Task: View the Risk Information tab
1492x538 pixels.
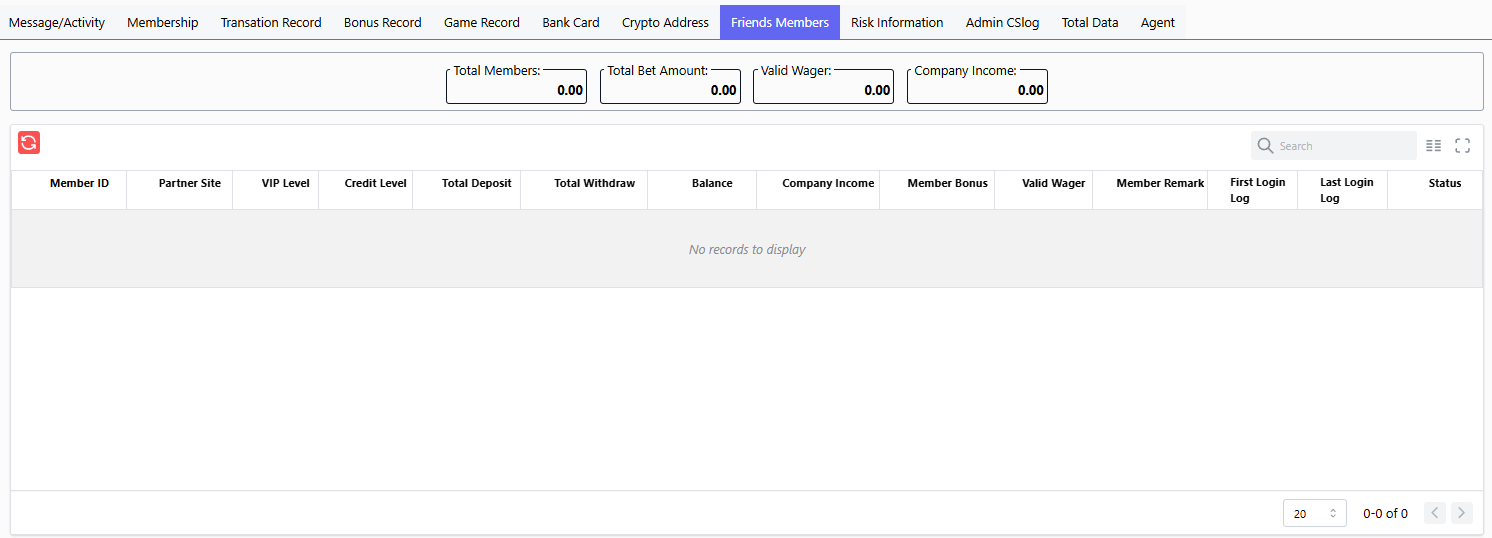Action: point(897,22)
